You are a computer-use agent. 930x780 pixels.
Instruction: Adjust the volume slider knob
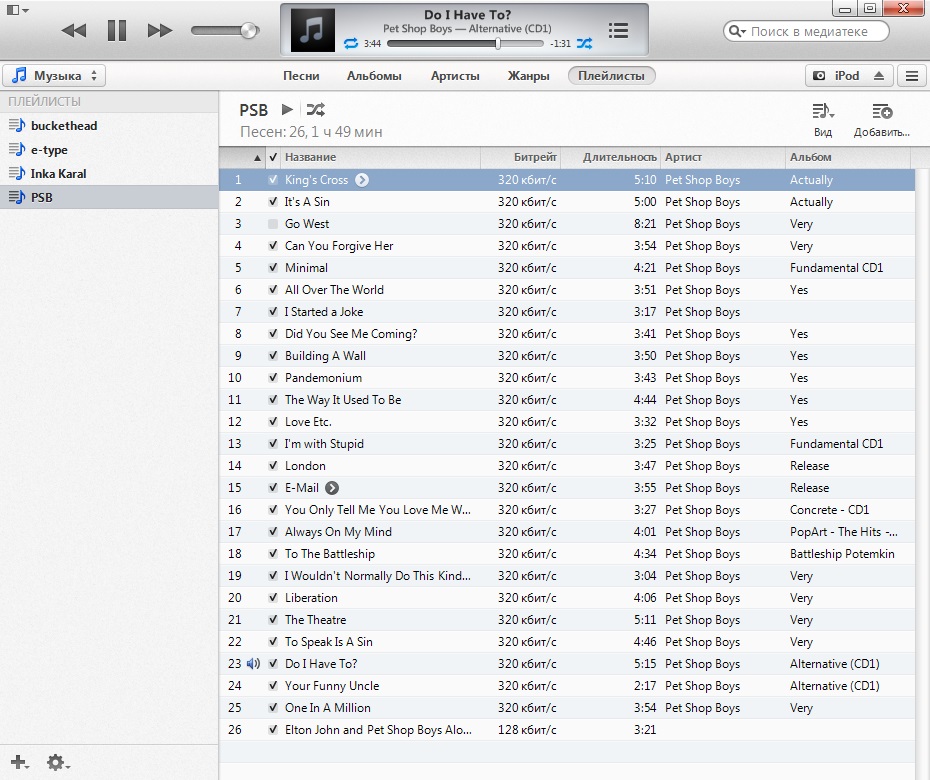coord(250,30)
